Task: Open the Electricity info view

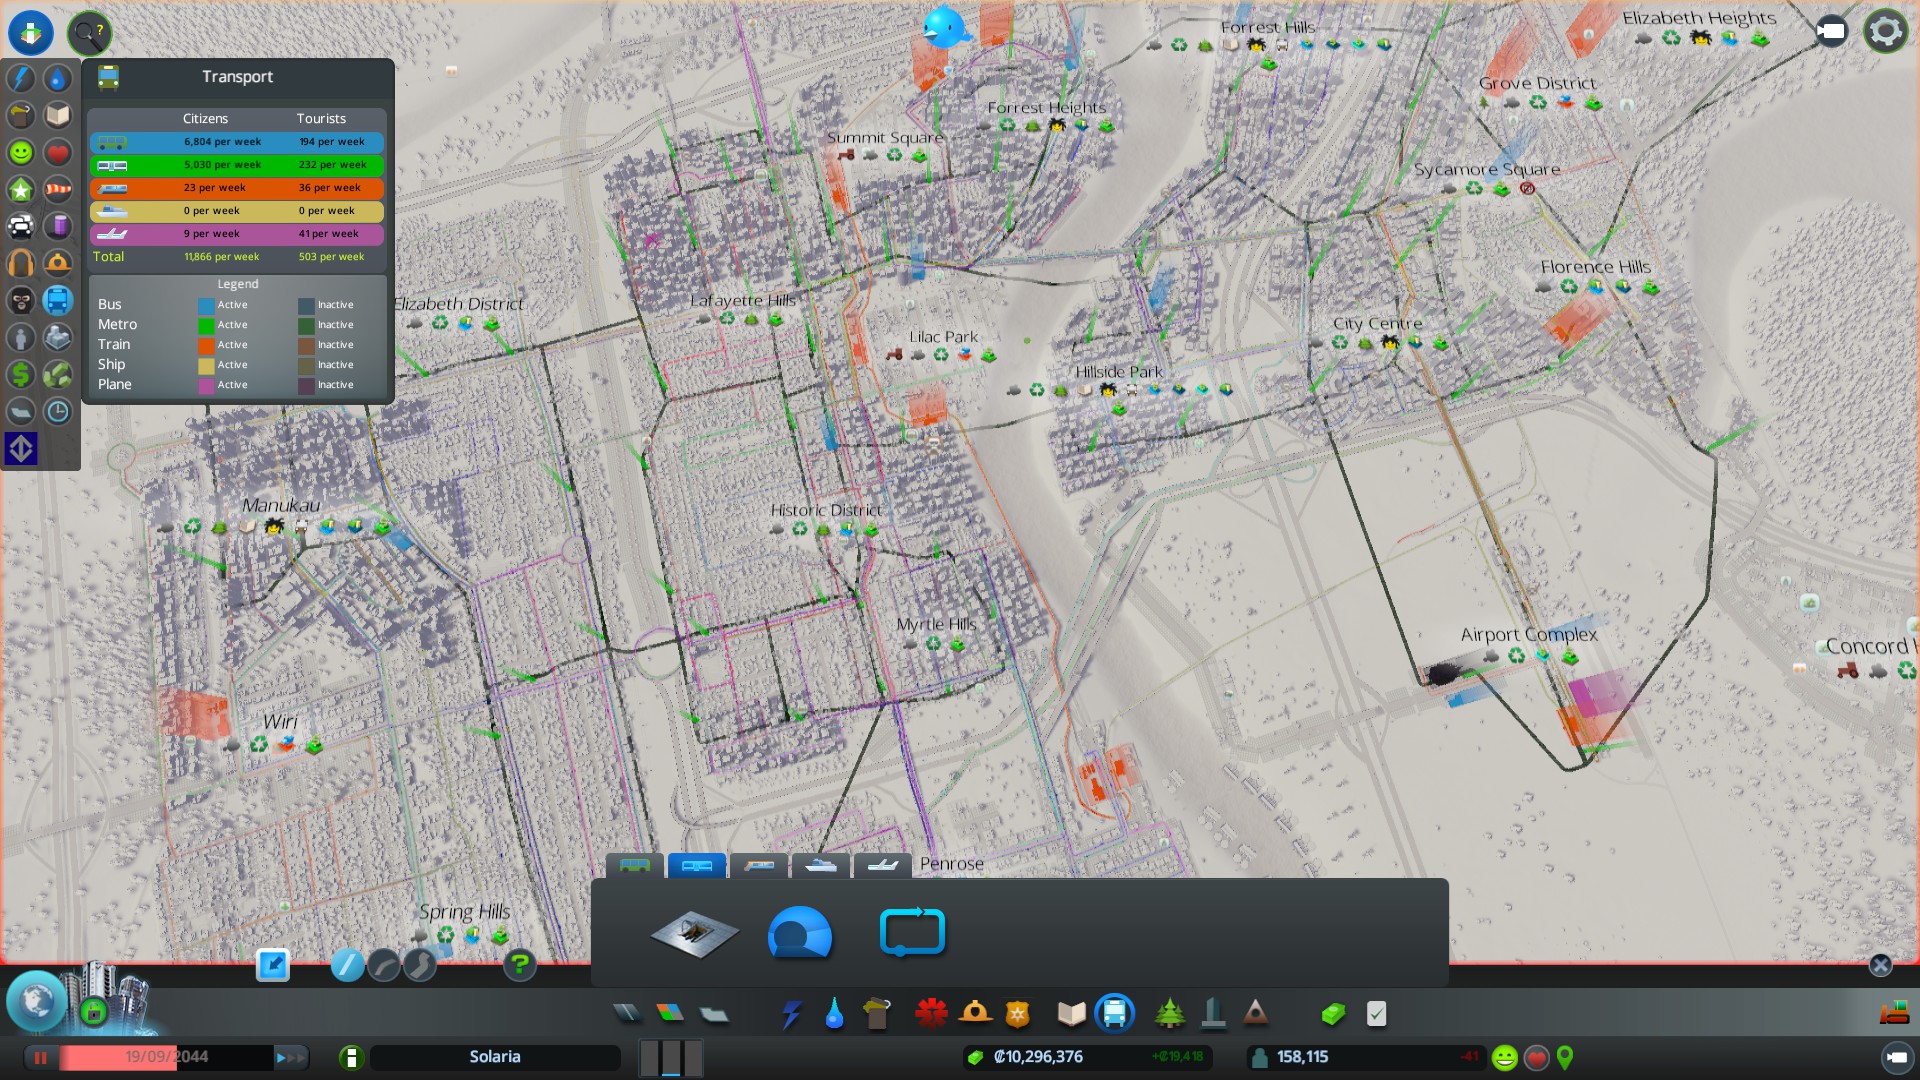Action: 21,78
